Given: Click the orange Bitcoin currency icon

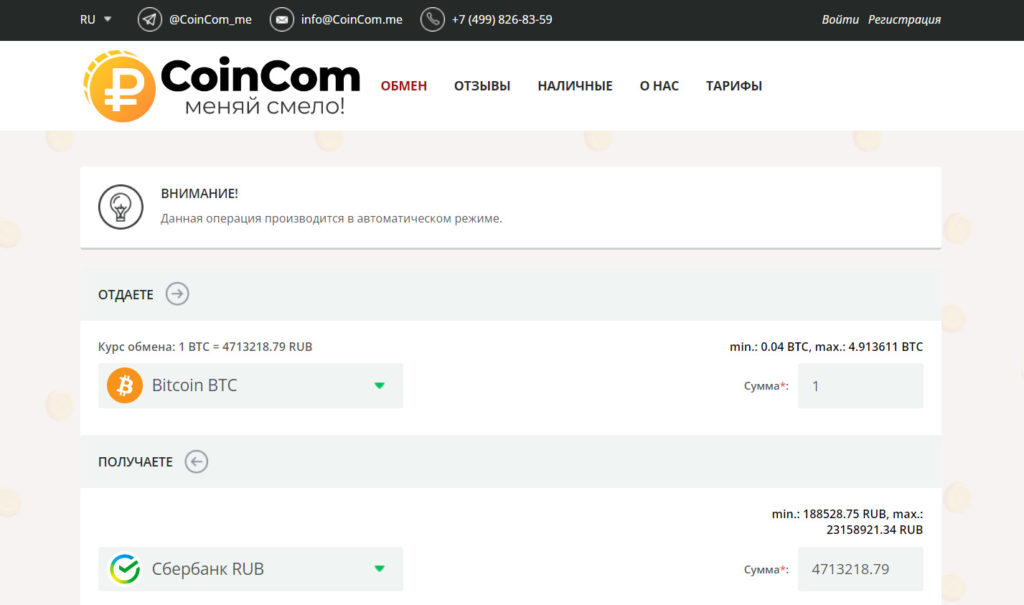Looking at the screenshot, I should coord(125,385).
